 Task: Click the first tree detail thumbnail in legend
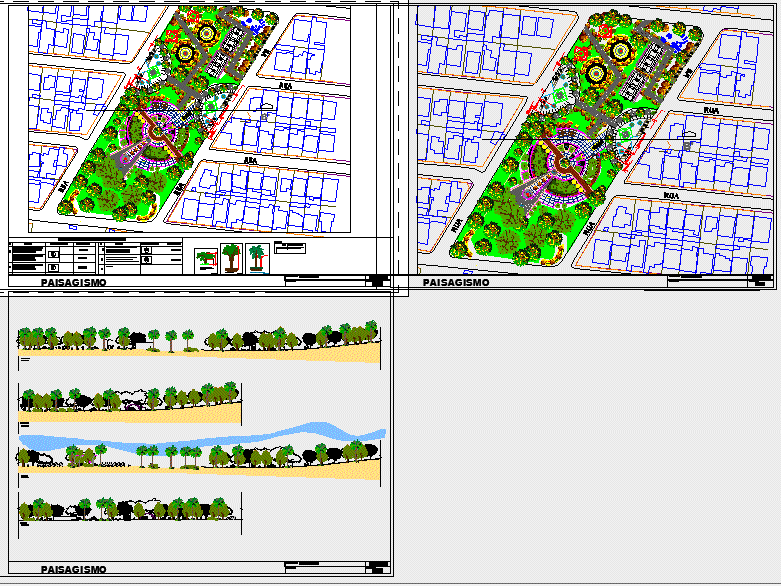click(207, 259)
